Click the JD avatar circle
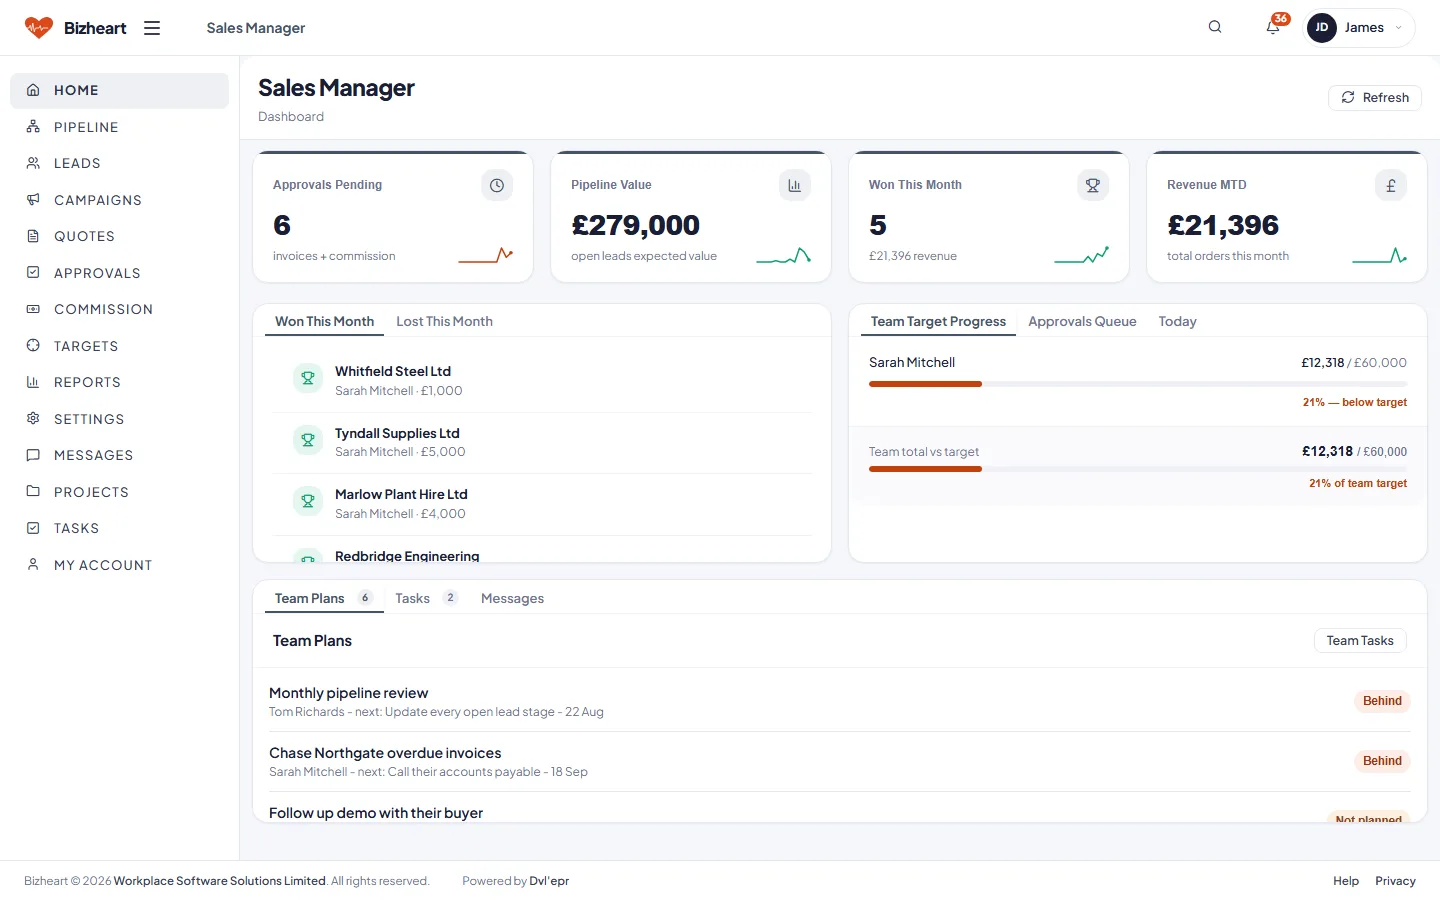The height and width of the screenshot is (900, 1440). click(1322, 28)
